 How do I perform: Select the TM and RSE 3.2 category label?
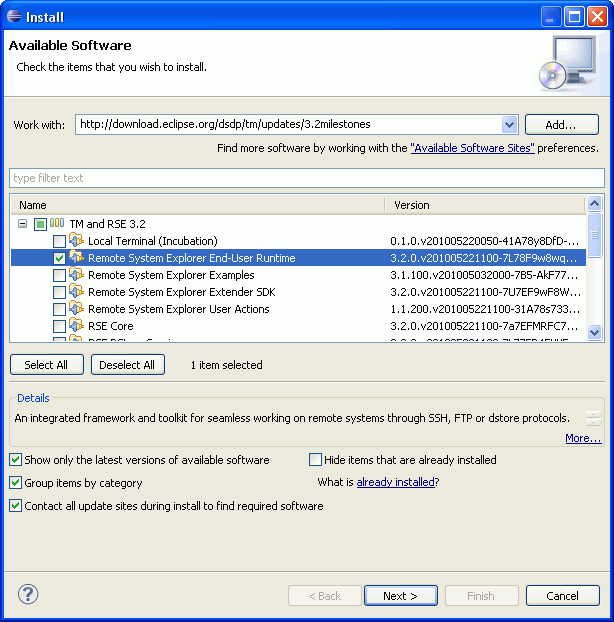[x=107, y=224]
